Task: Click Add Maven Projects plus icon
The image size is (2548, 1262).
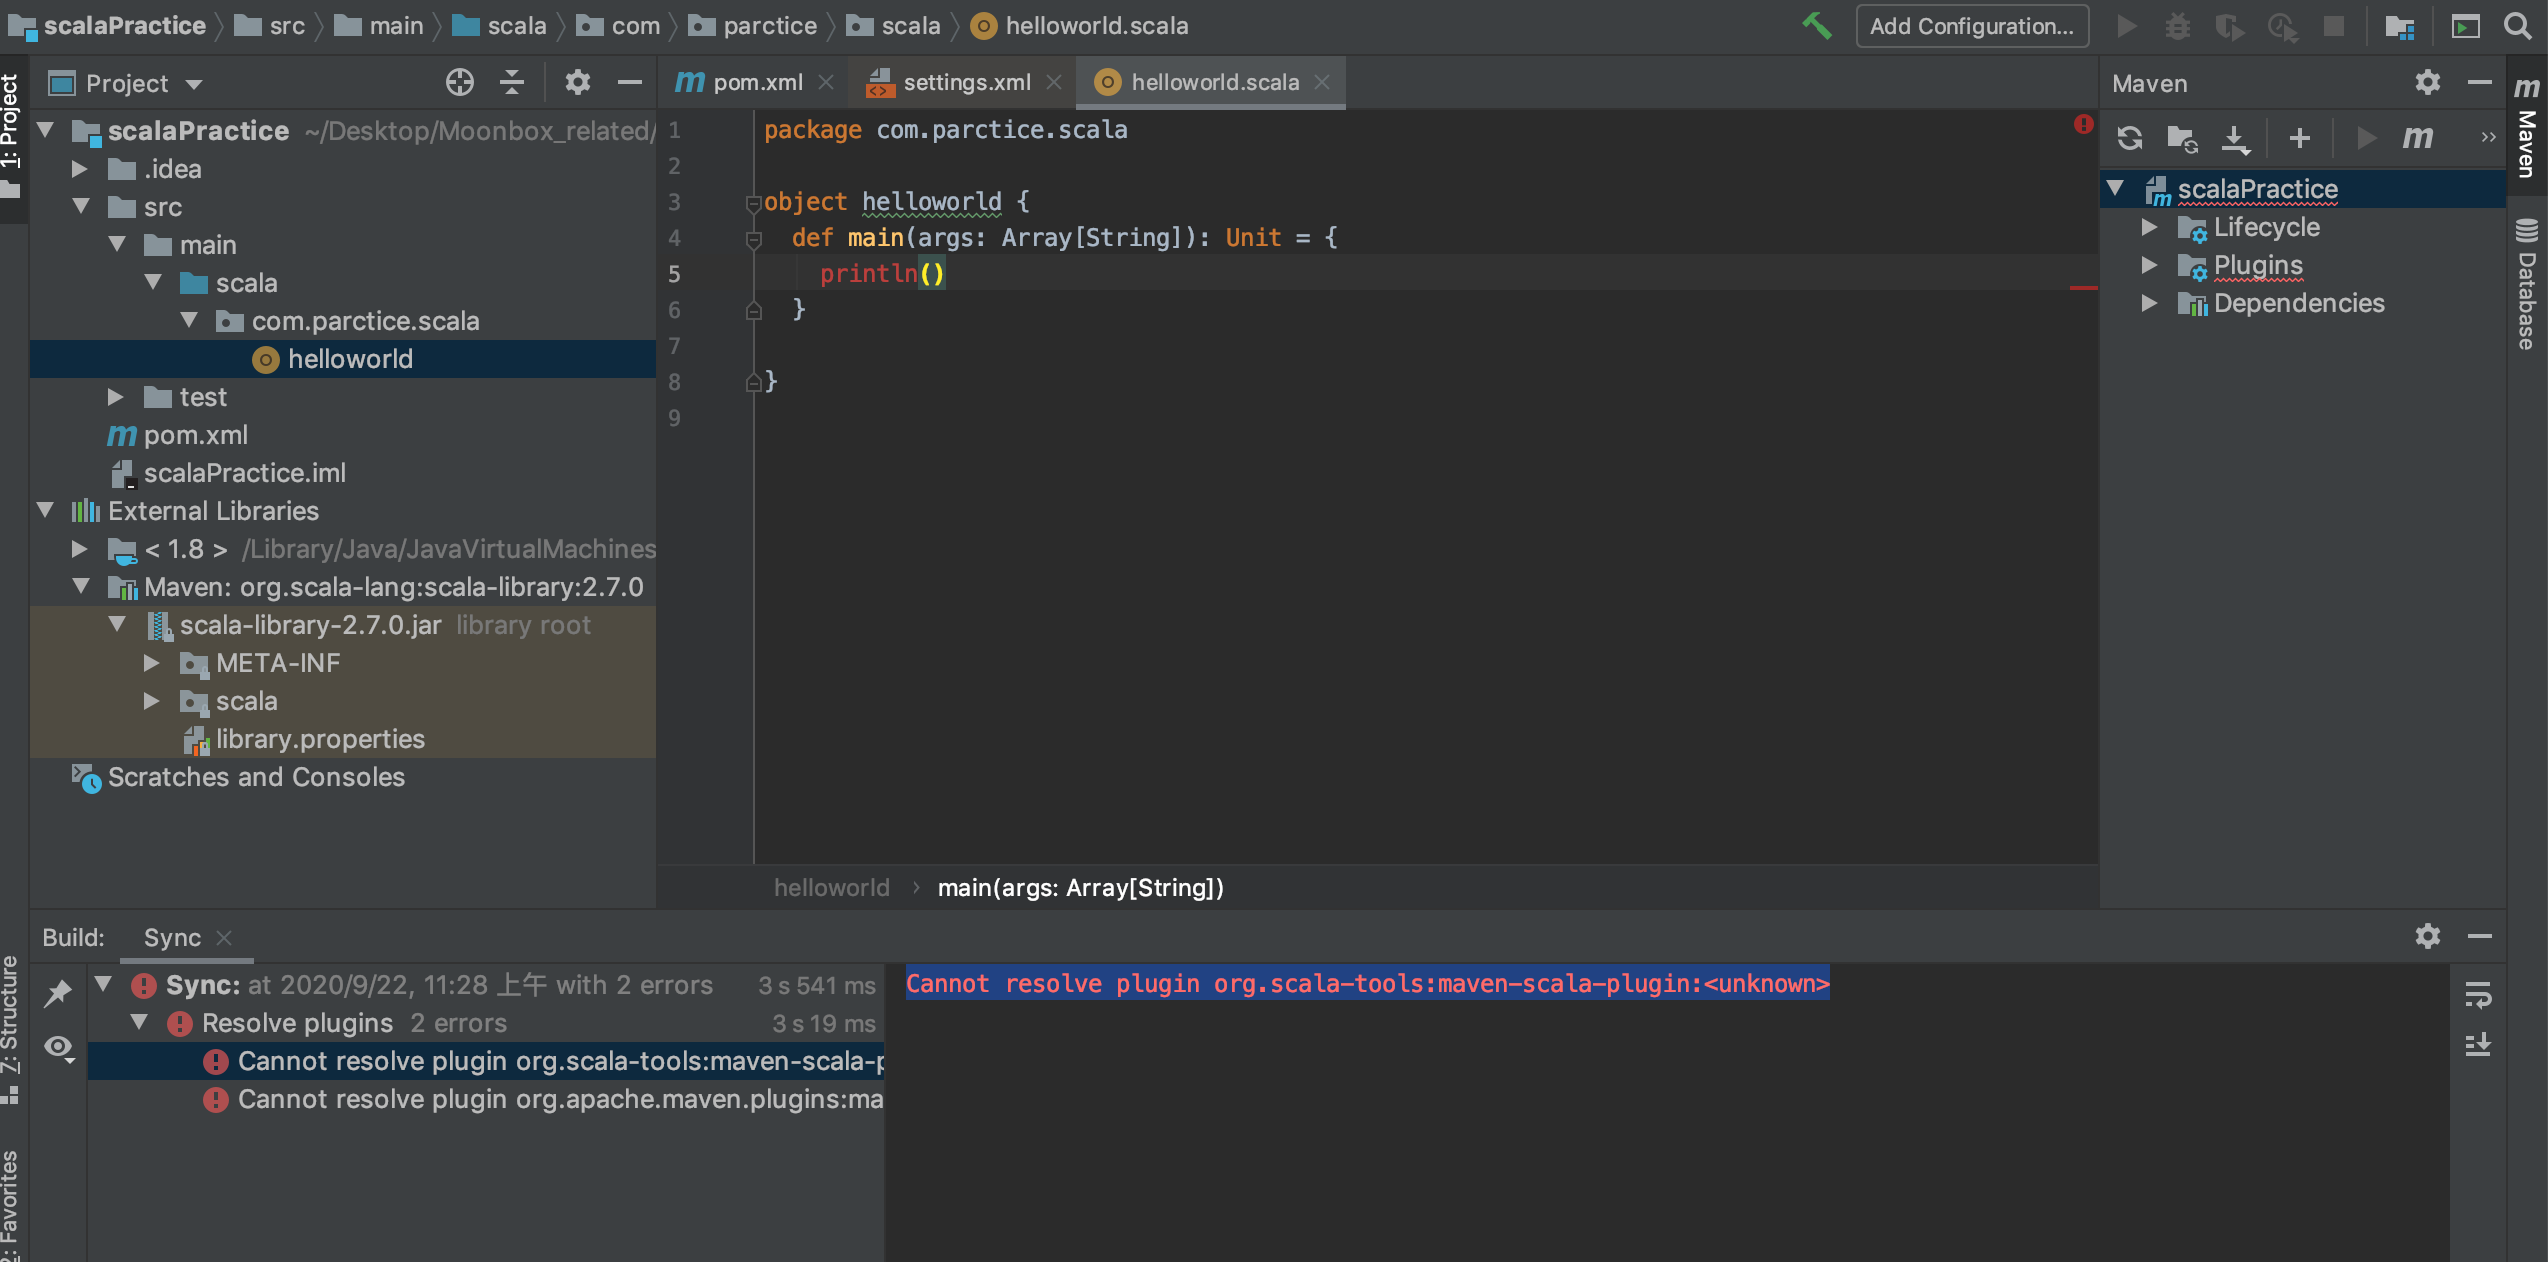Action: (2300, 138)
